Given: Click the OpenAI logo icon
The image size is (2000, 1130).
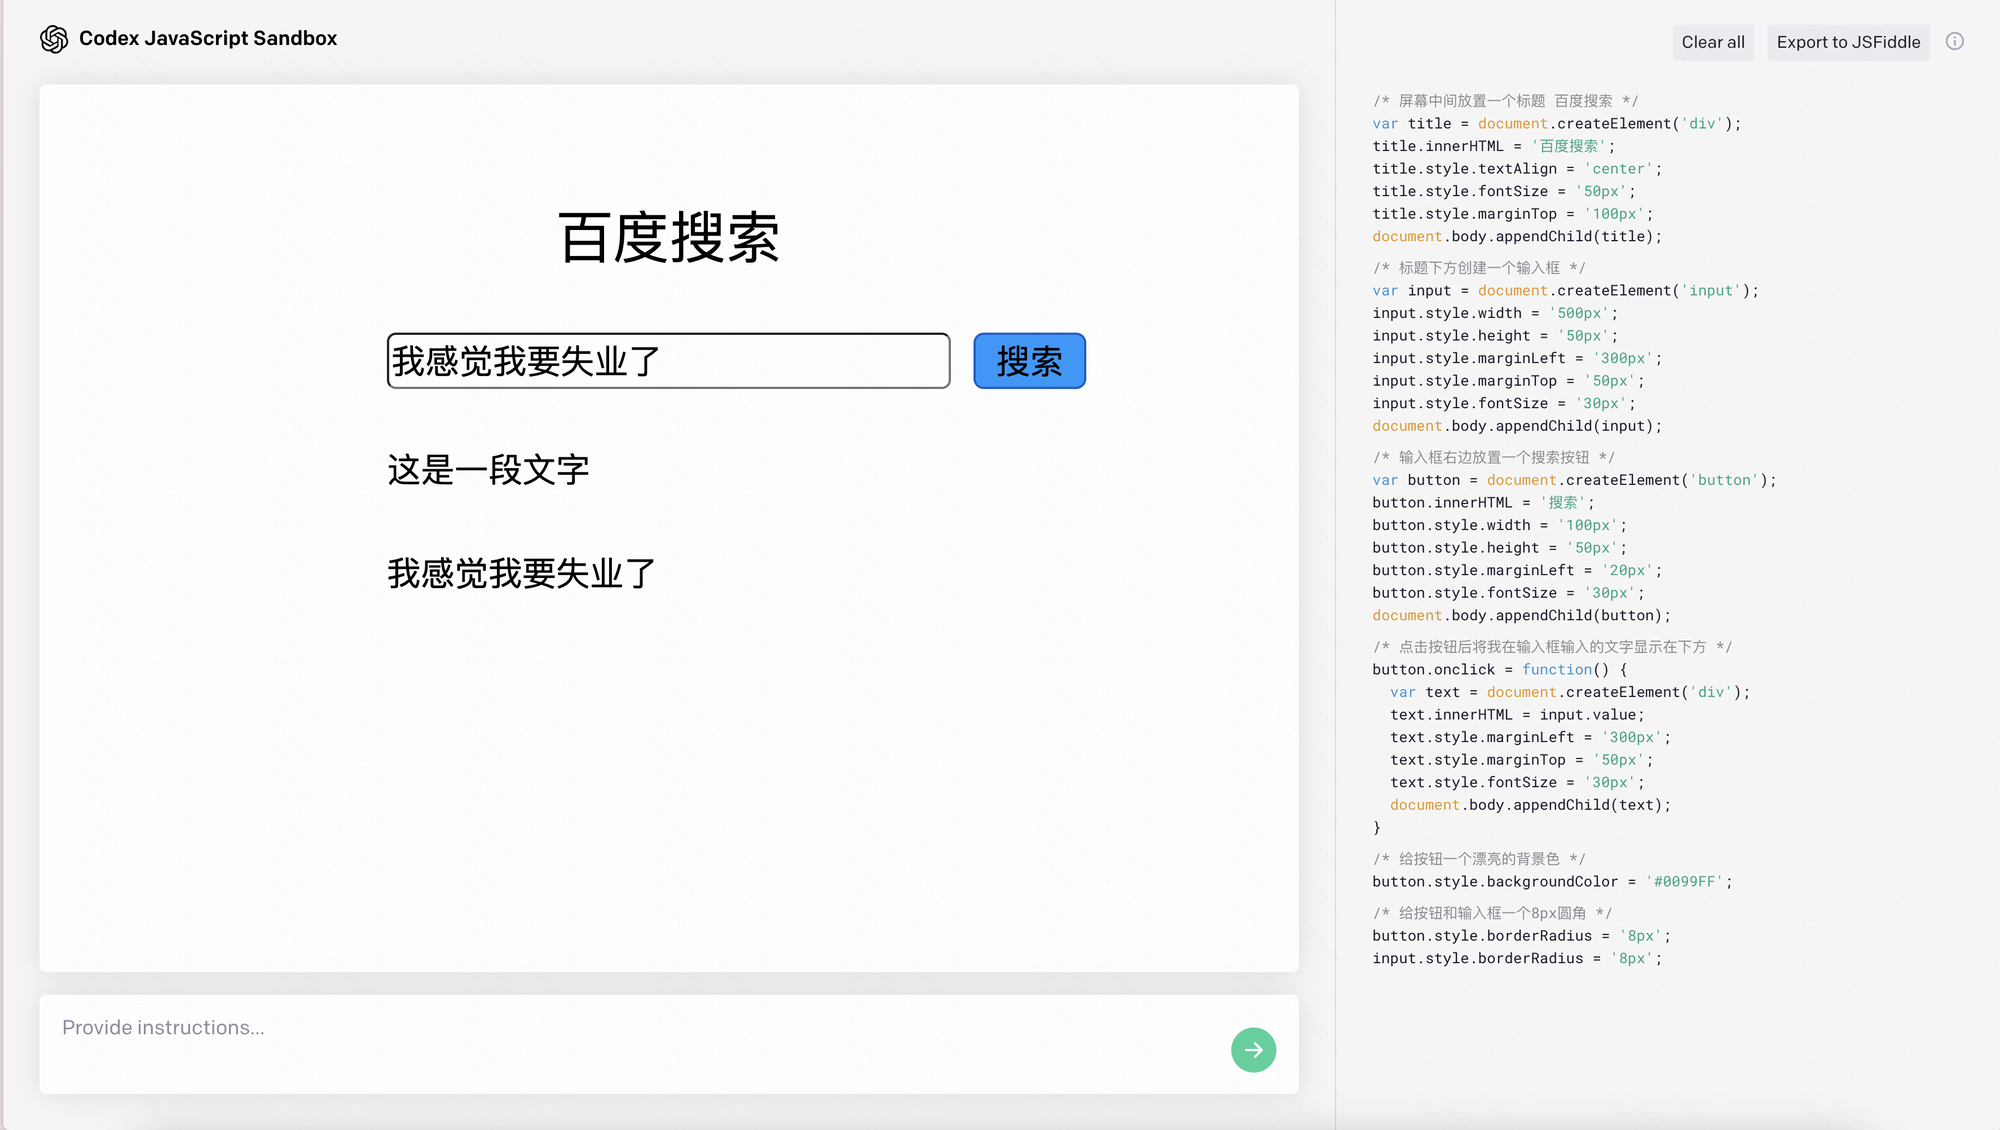Looking at the screenshot, I should [54, 39].
